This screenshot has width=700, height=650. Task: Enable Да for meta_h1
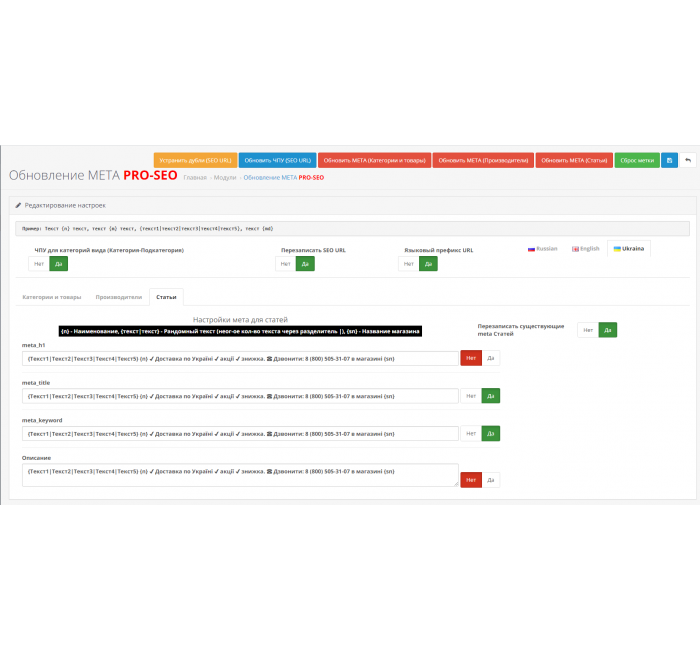point(491,358)
